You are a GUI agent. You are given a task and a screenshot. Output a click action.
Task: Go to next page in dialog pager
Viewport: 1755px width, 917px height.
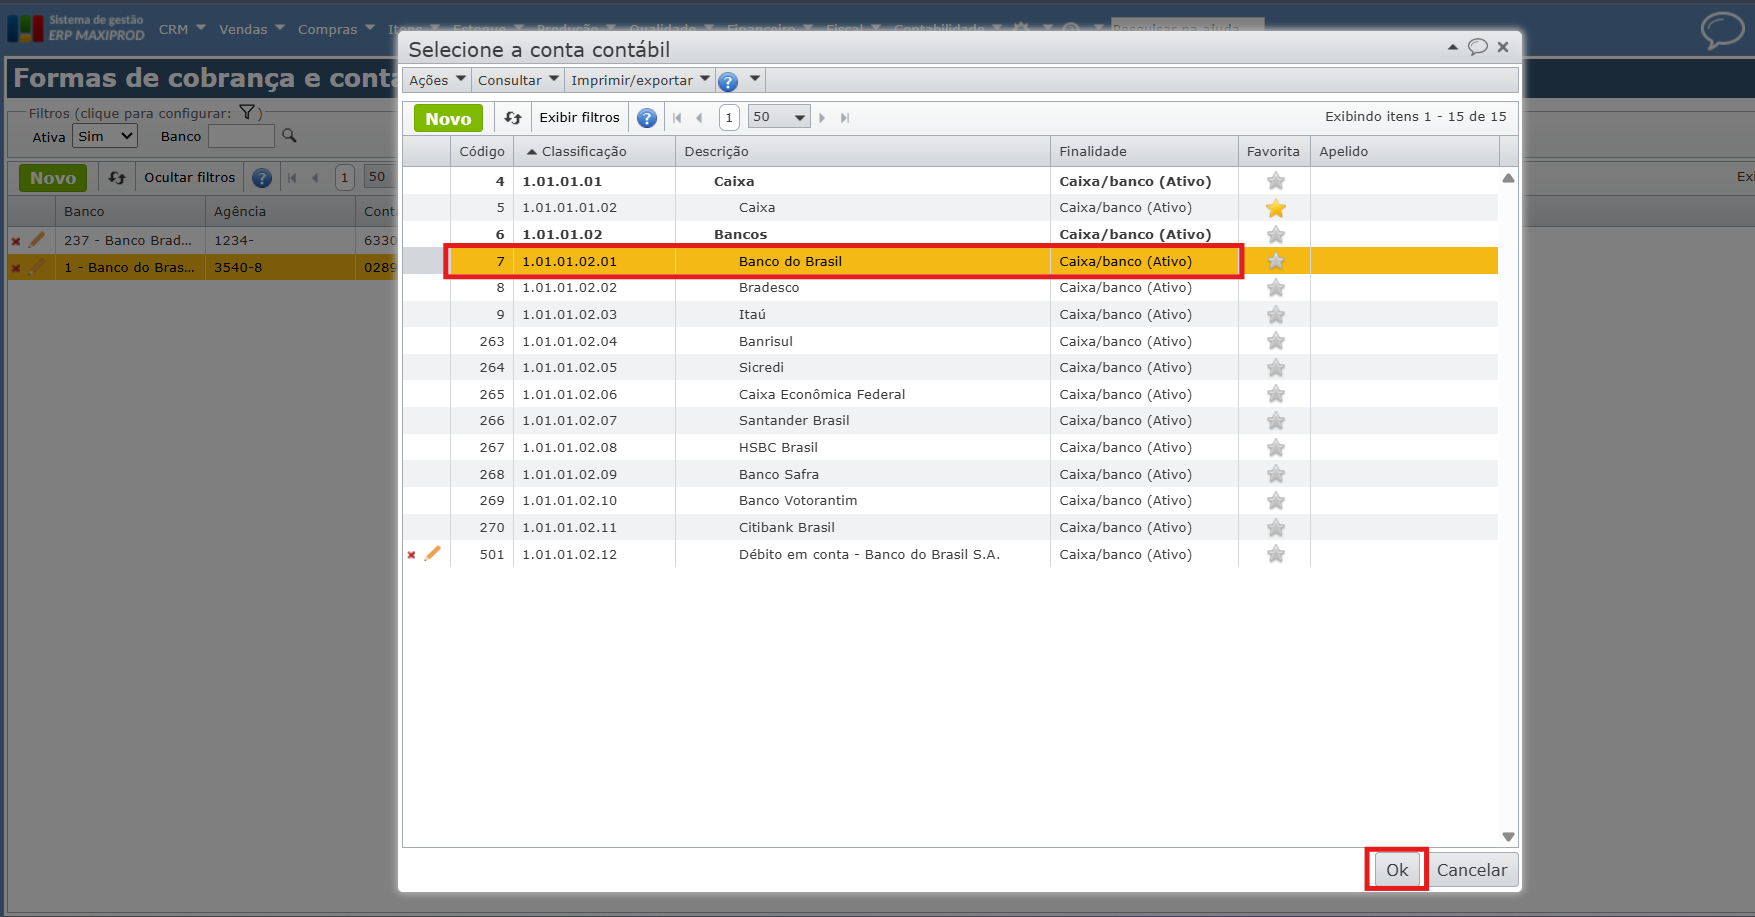(x=823, y=118)
